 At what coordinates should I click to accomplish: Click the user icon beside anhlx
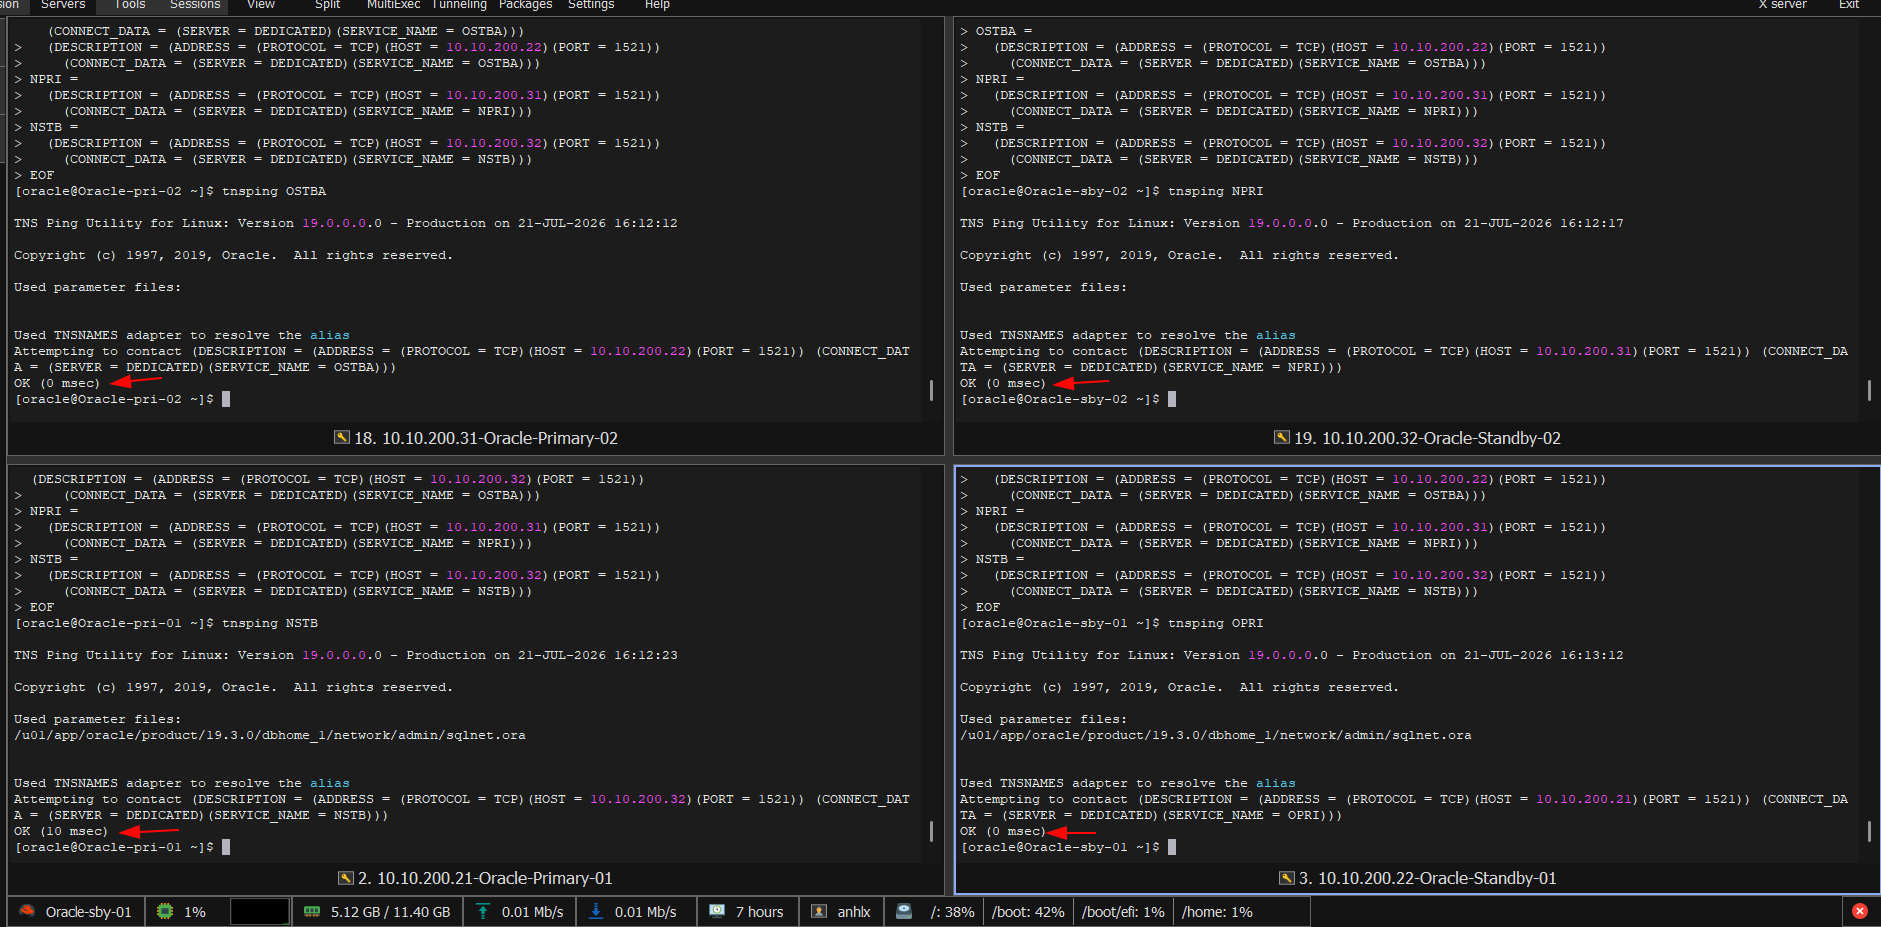[819, 911]
